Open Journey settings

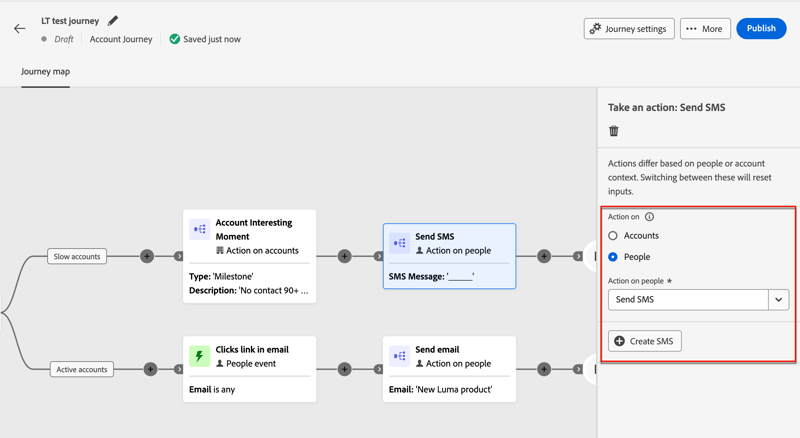click(629, 29)
